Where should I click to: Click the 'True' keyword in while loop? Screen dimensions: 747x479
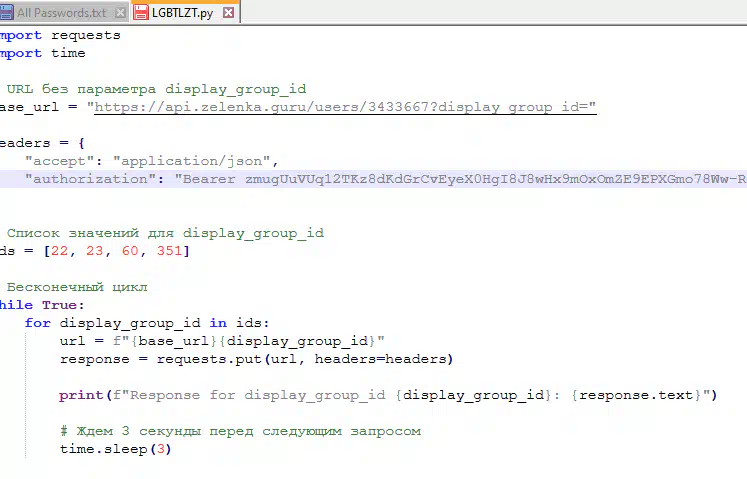tap(60, 305)
